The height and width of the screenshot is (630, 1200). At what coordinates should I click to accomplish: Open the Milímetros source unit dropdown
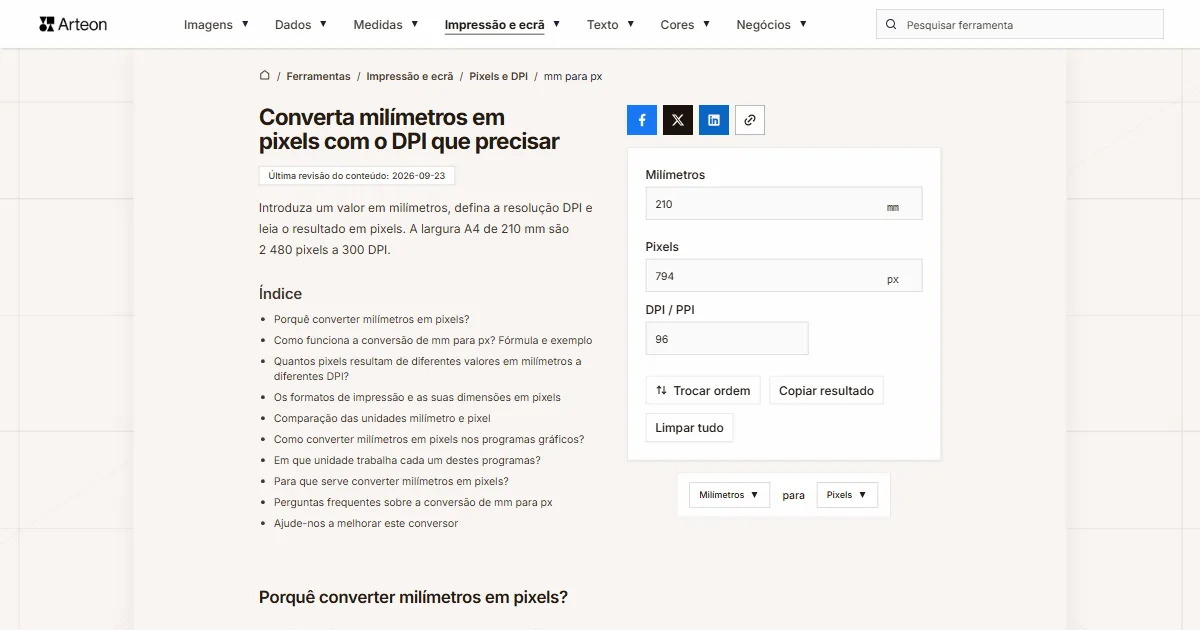(x=729, y=495)
